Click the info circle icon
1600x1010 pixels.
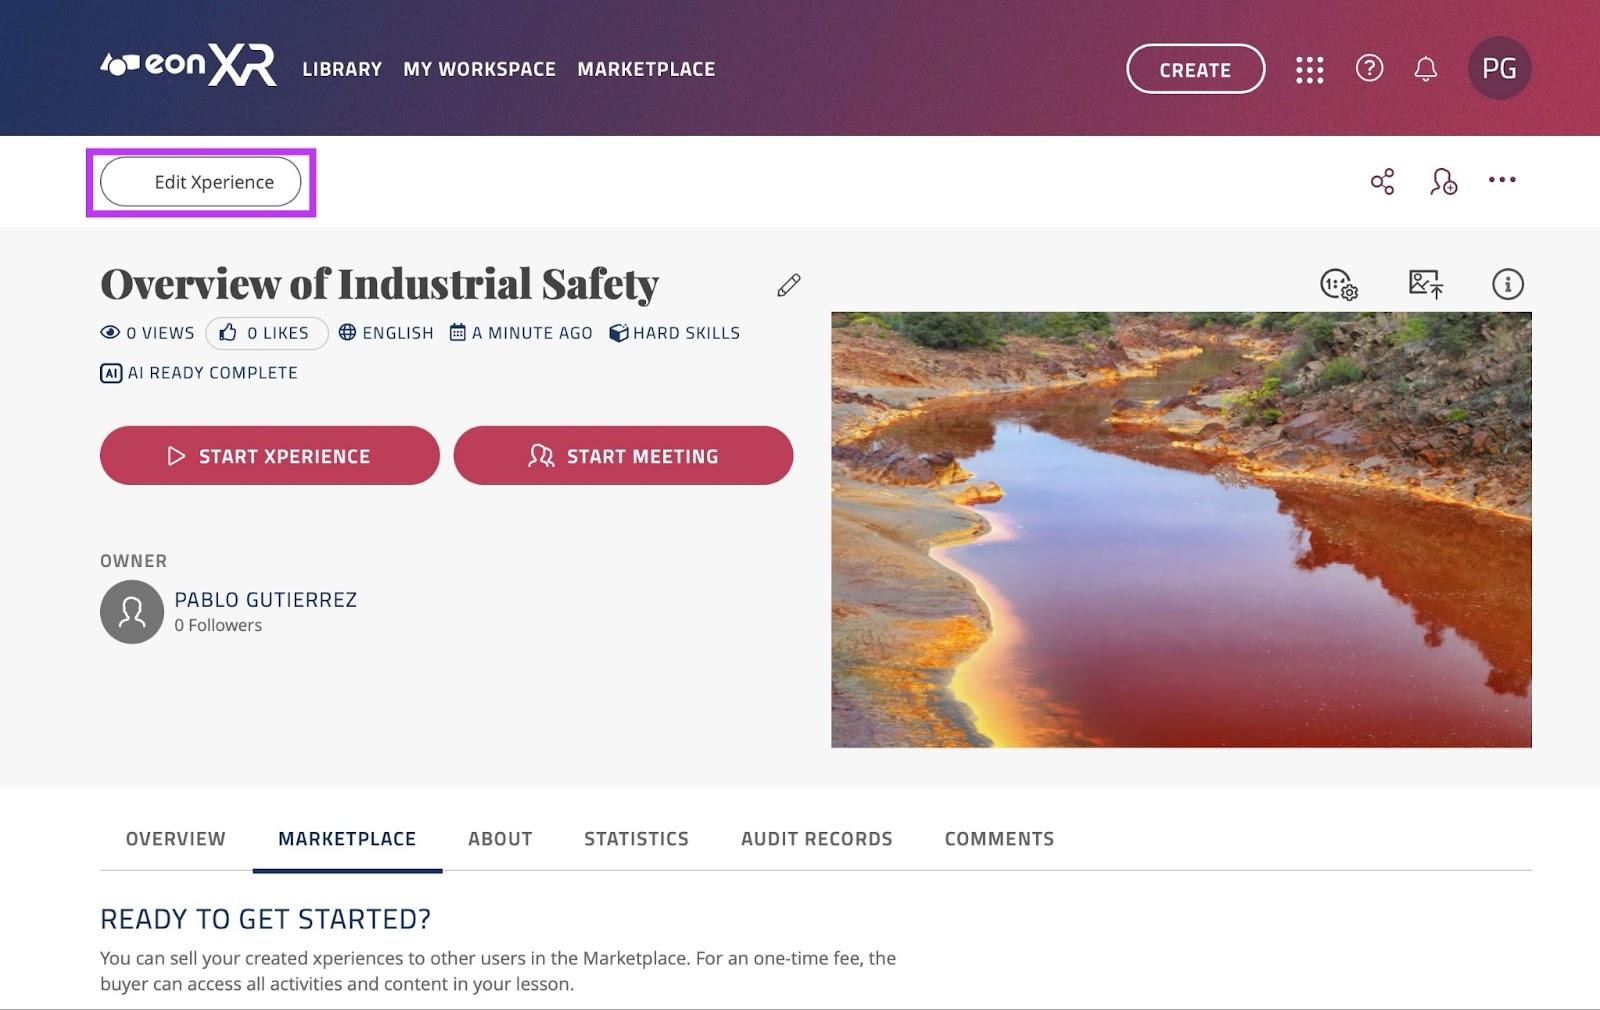1508,284
